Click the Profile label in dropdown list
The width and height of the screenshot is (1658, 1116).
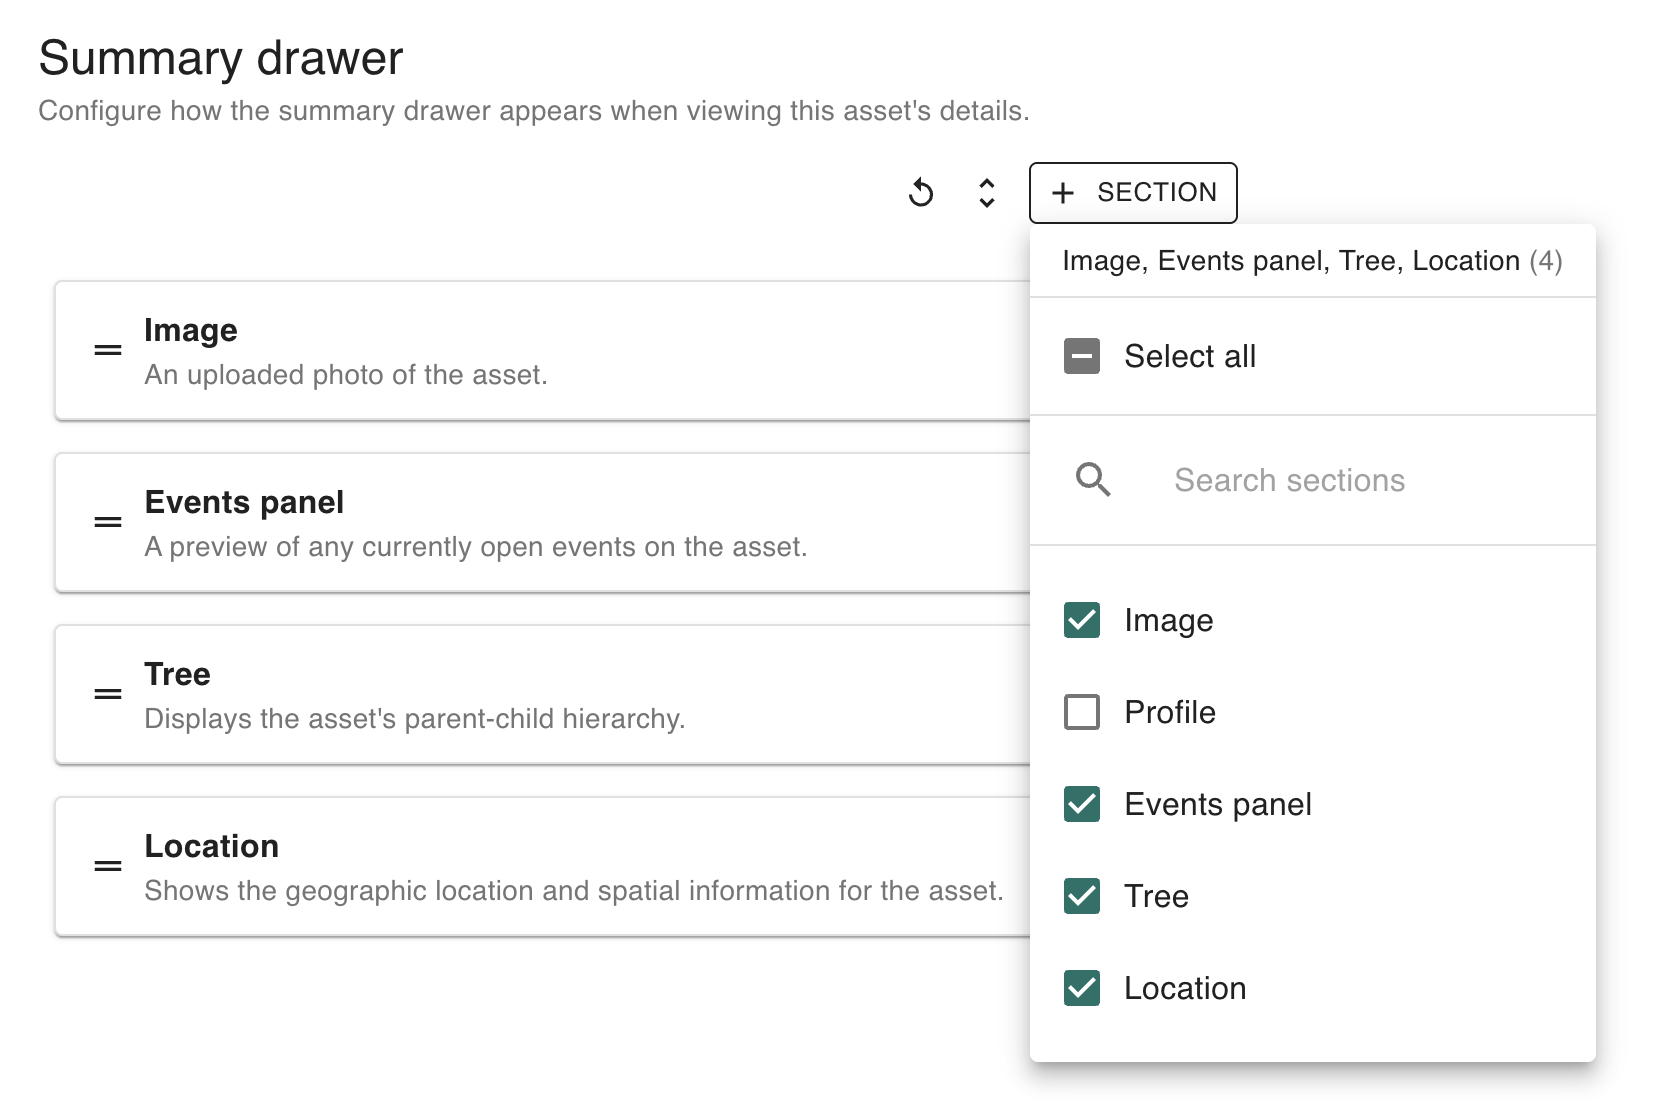click(x=1170, y=712)
